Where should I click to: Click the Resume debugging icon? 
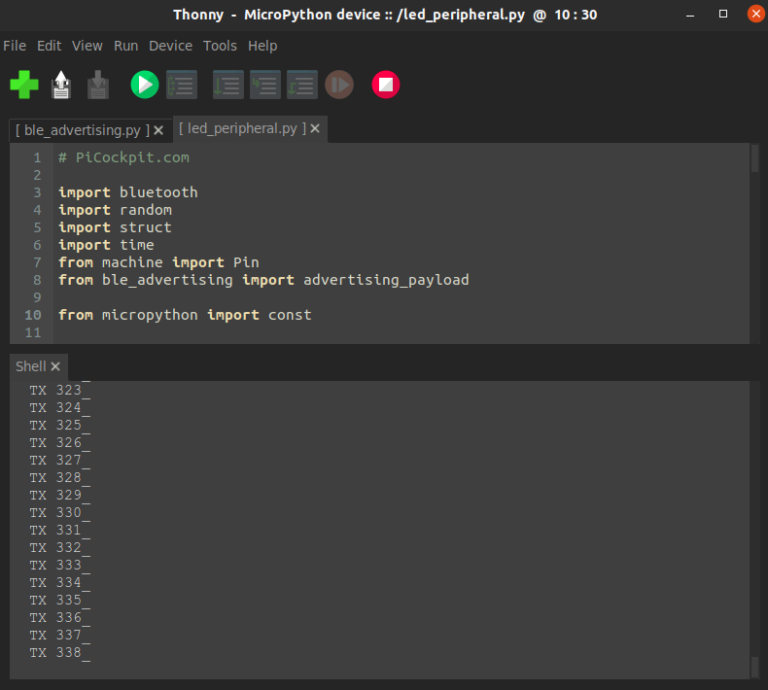click(340, 85)
